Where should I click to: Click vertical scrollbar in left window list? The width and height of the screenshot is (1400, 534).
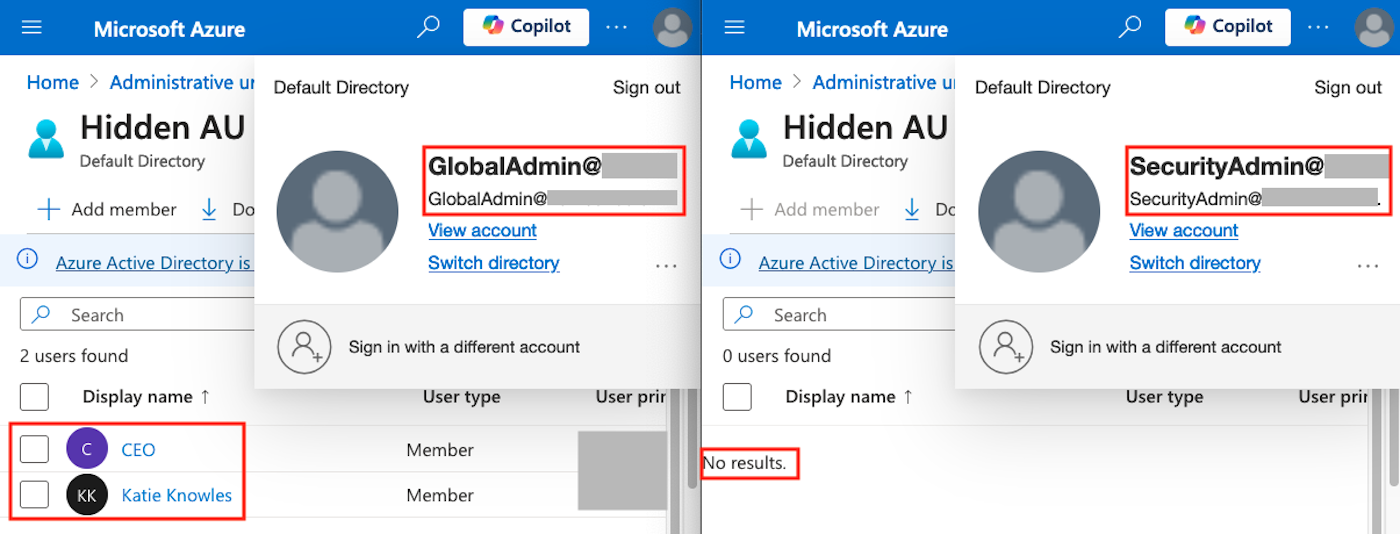click(691, 440)
